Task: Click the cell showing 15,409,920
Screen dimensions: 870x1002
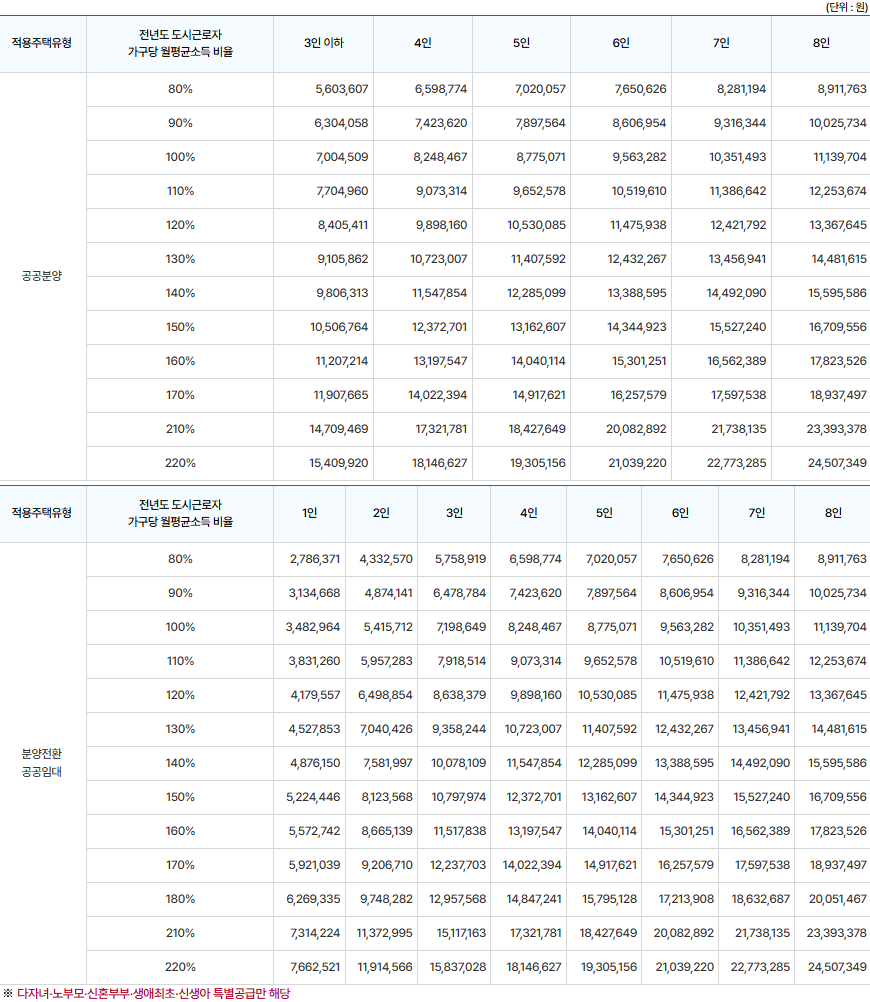Action: pyautogui.click(x=339, y=464)
